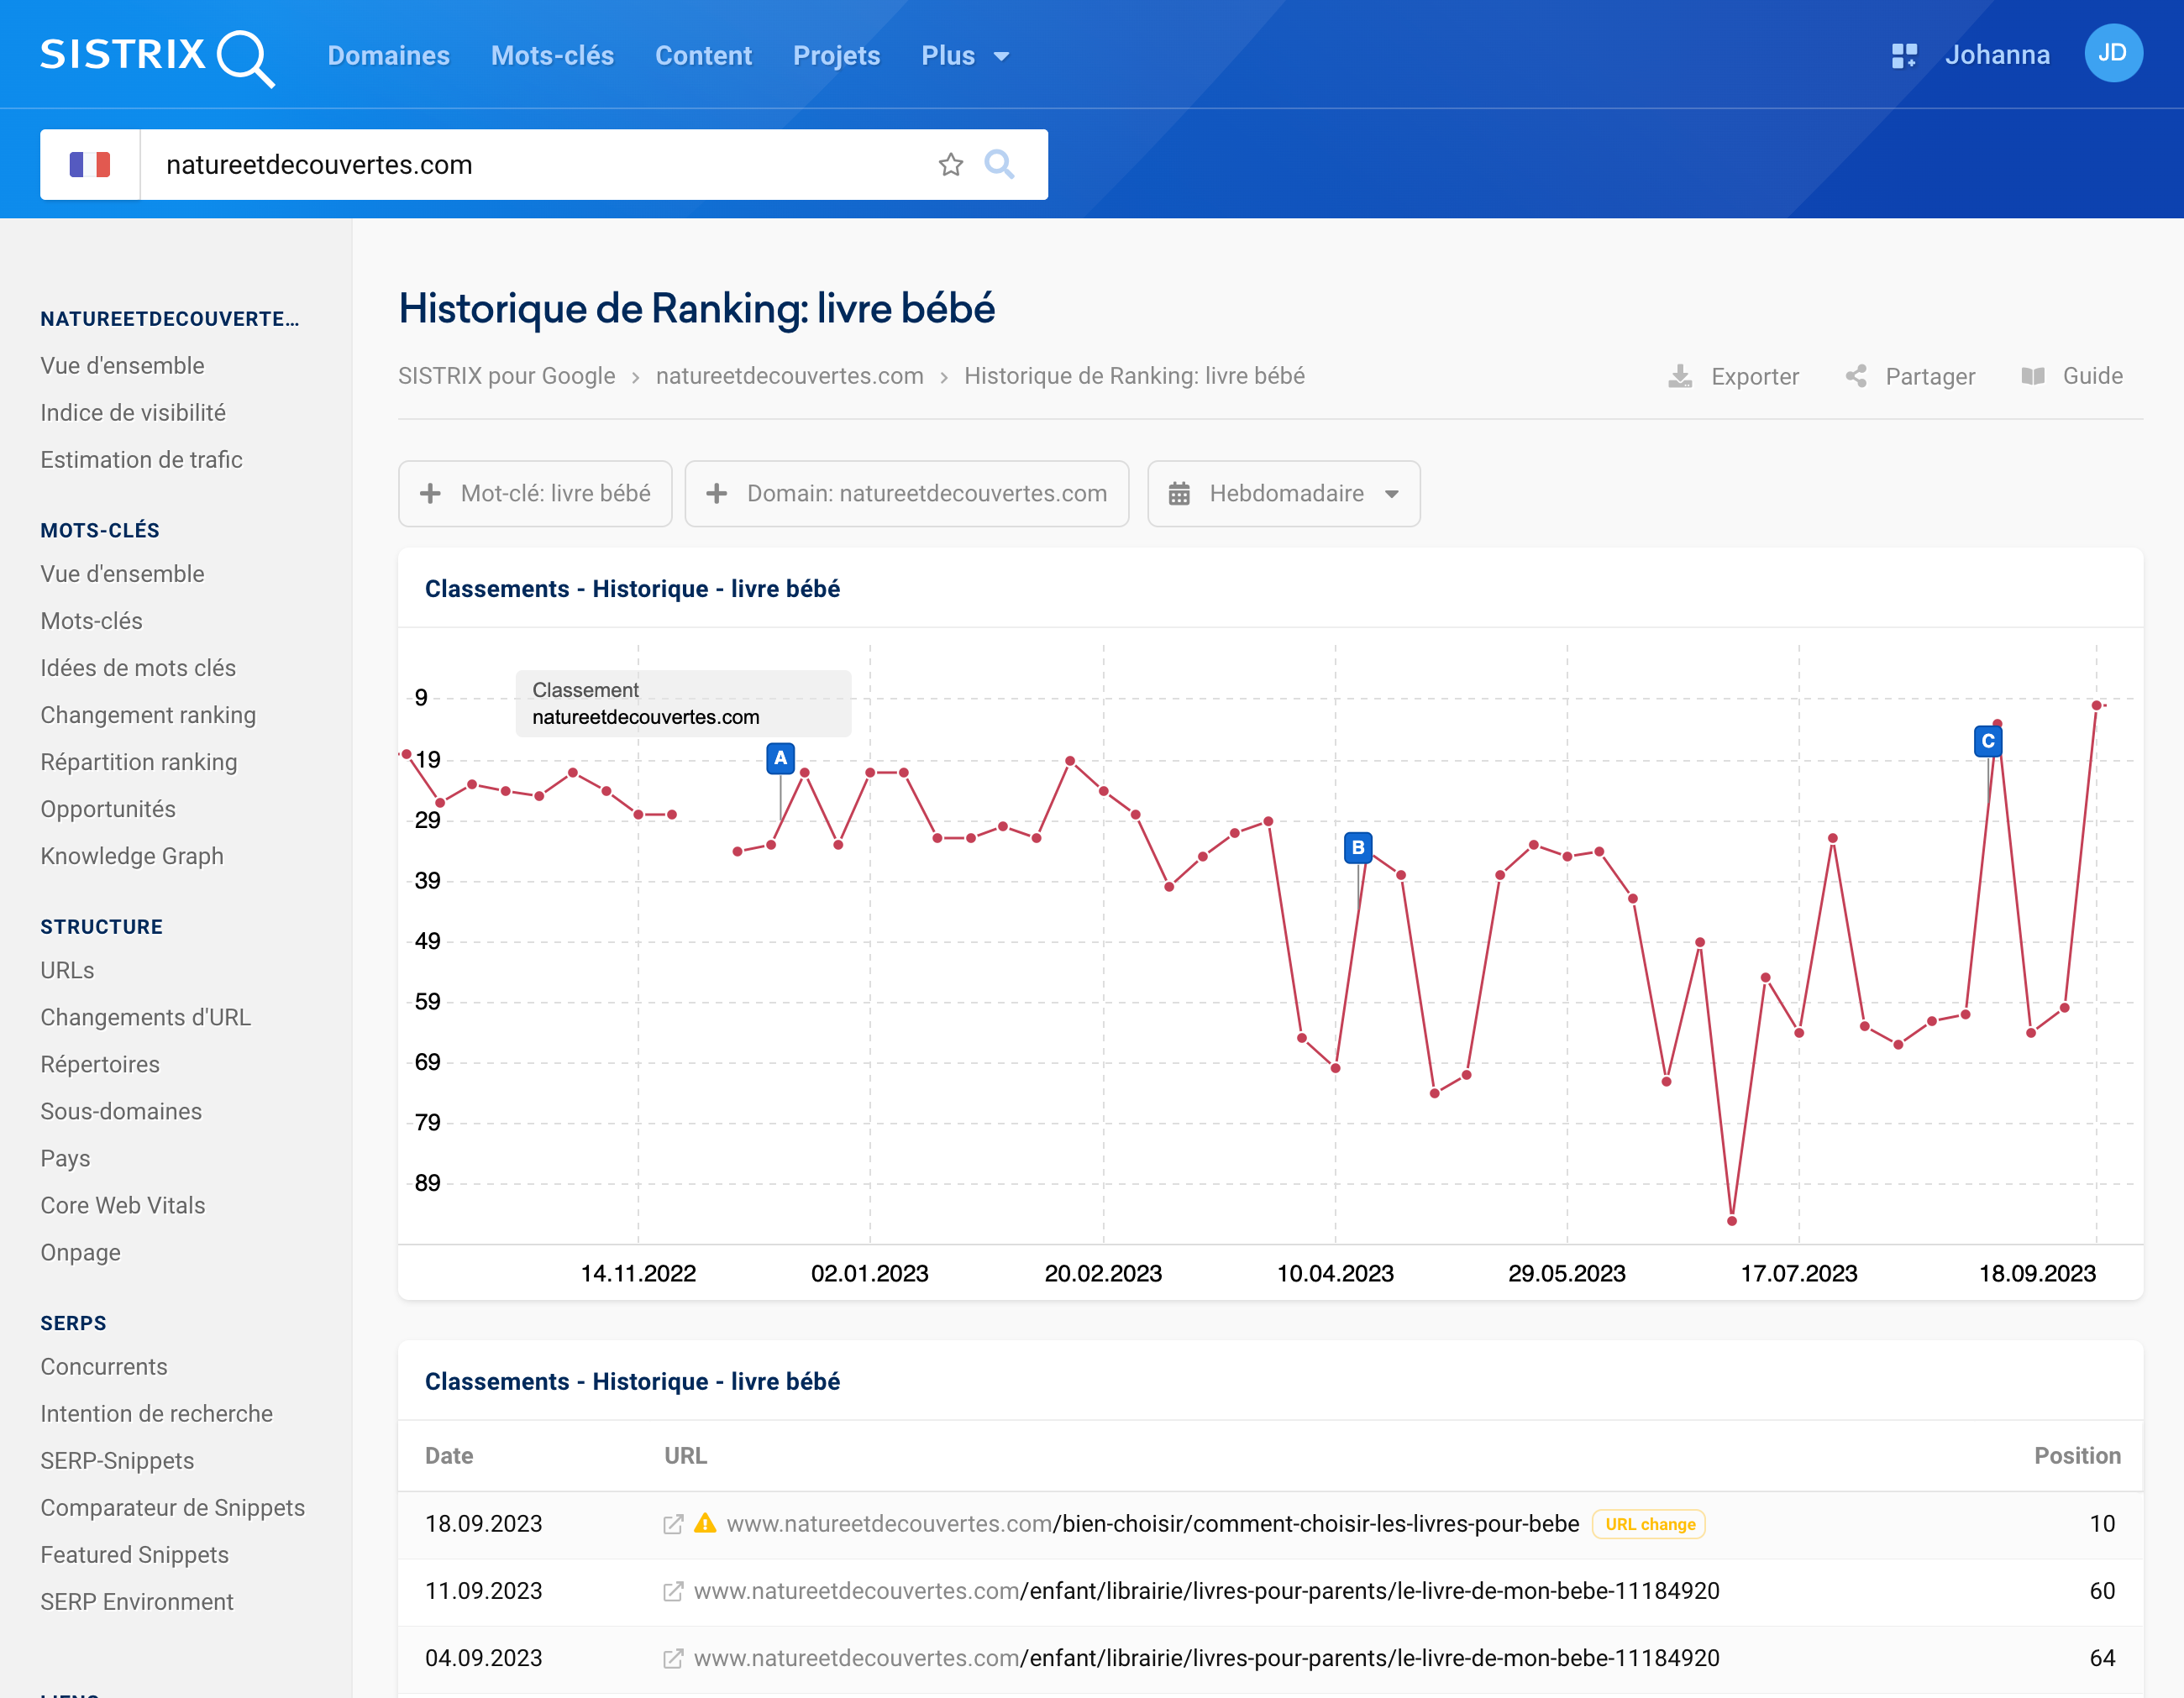The image size is (2184, 1698).
Task: Click the search magnifier icon in search bar
Action: coord(999,164)
